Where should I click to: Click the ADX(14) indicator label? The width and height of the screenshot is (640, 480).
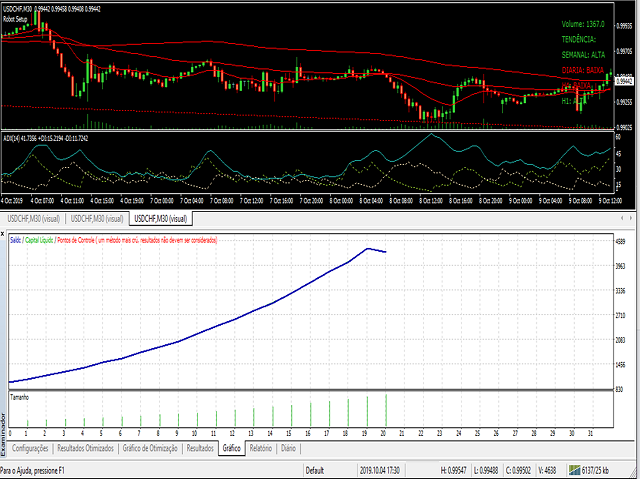pyautogui.click(x=45, y=138)
